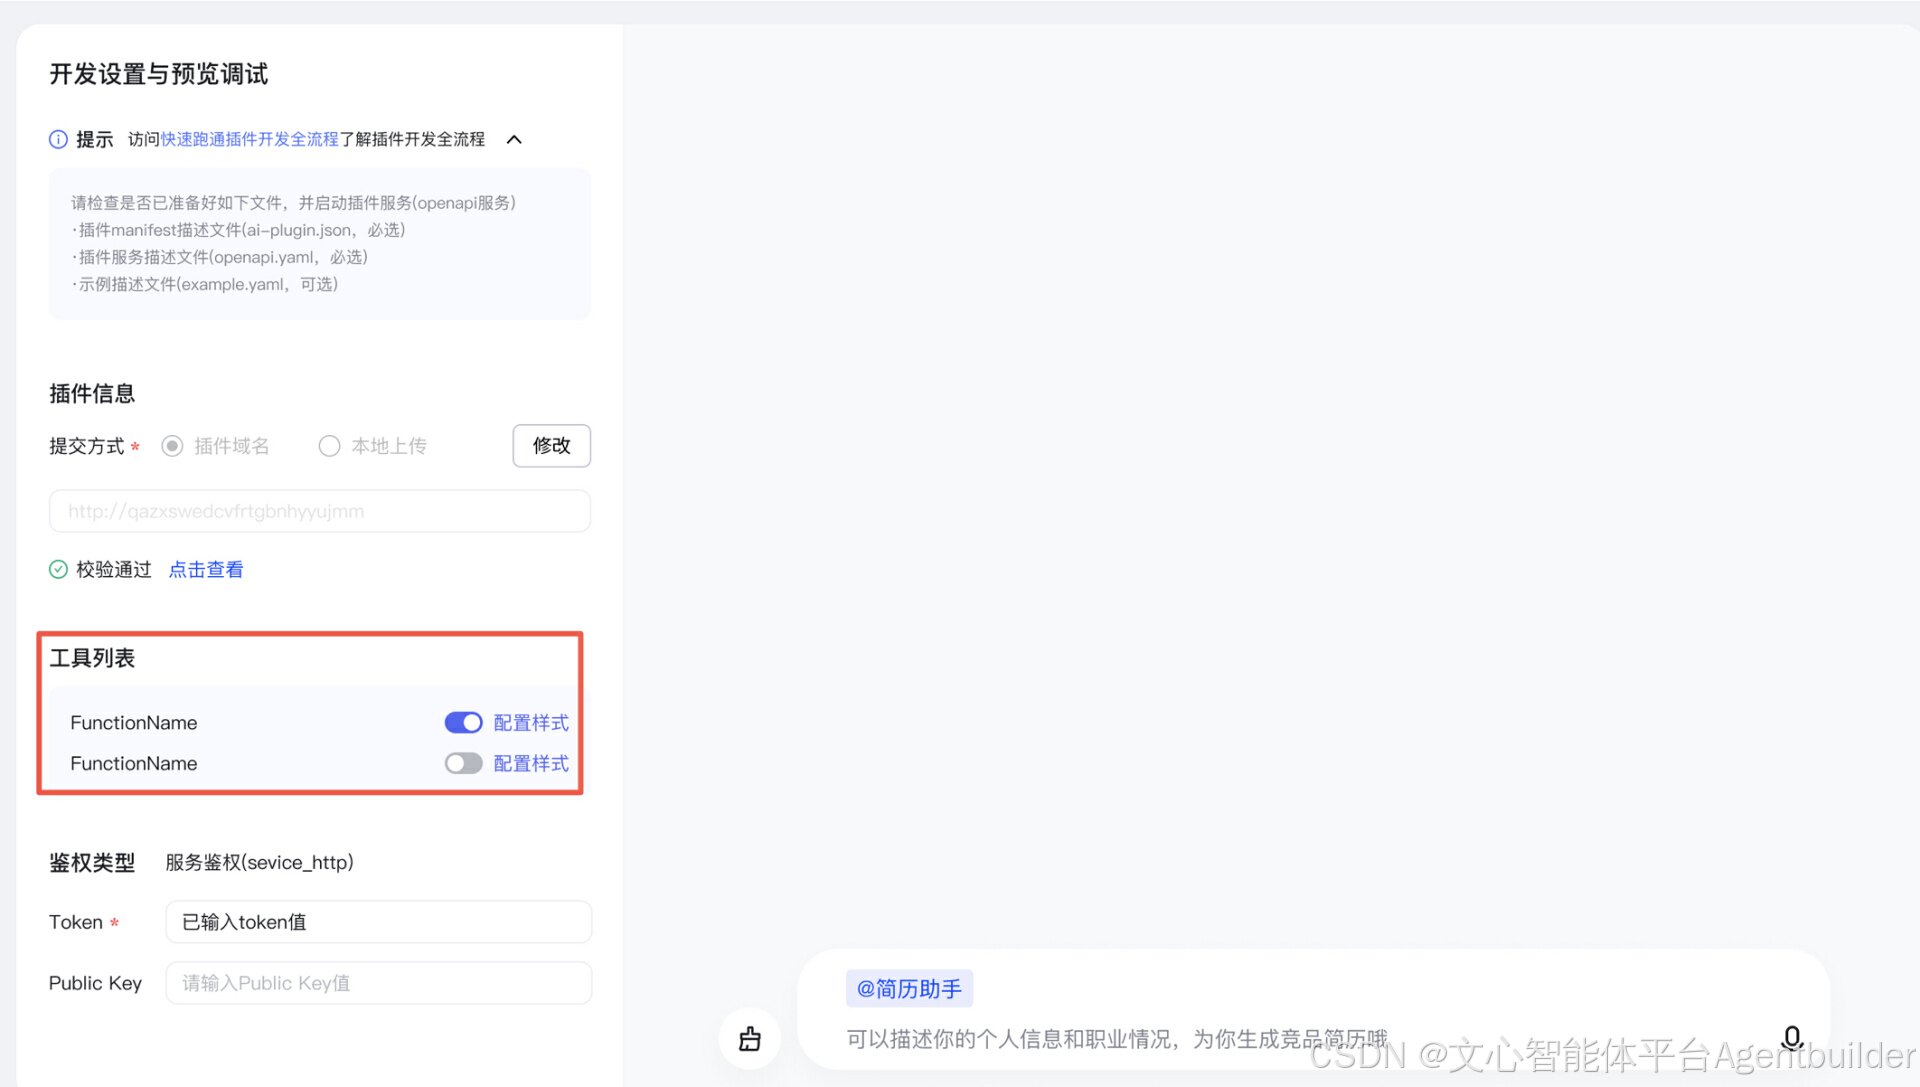The width and height of the screenshot is (1920, 1087).
Task: Click the plugin domain URL input field
Action: click(x=319, y=511)
